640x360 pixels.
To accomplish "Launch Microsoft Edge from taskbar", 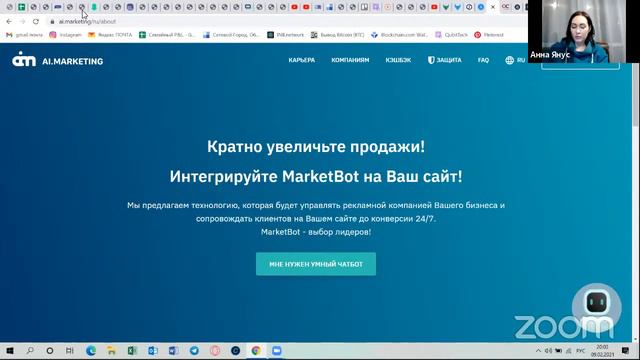I will 91,351.
